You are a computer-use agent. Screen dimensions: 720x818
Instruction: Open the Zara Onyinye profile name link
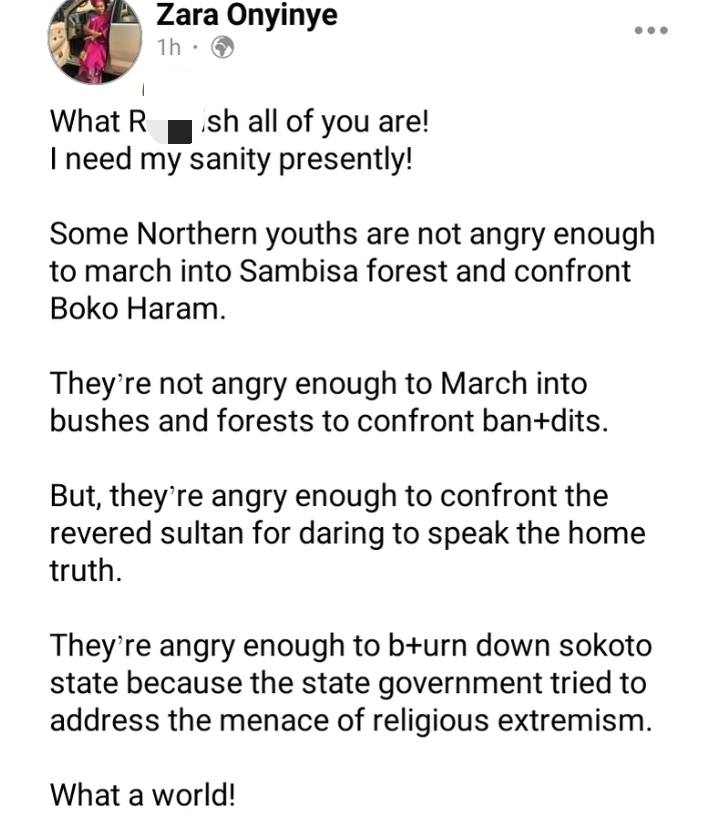(247, 15)
